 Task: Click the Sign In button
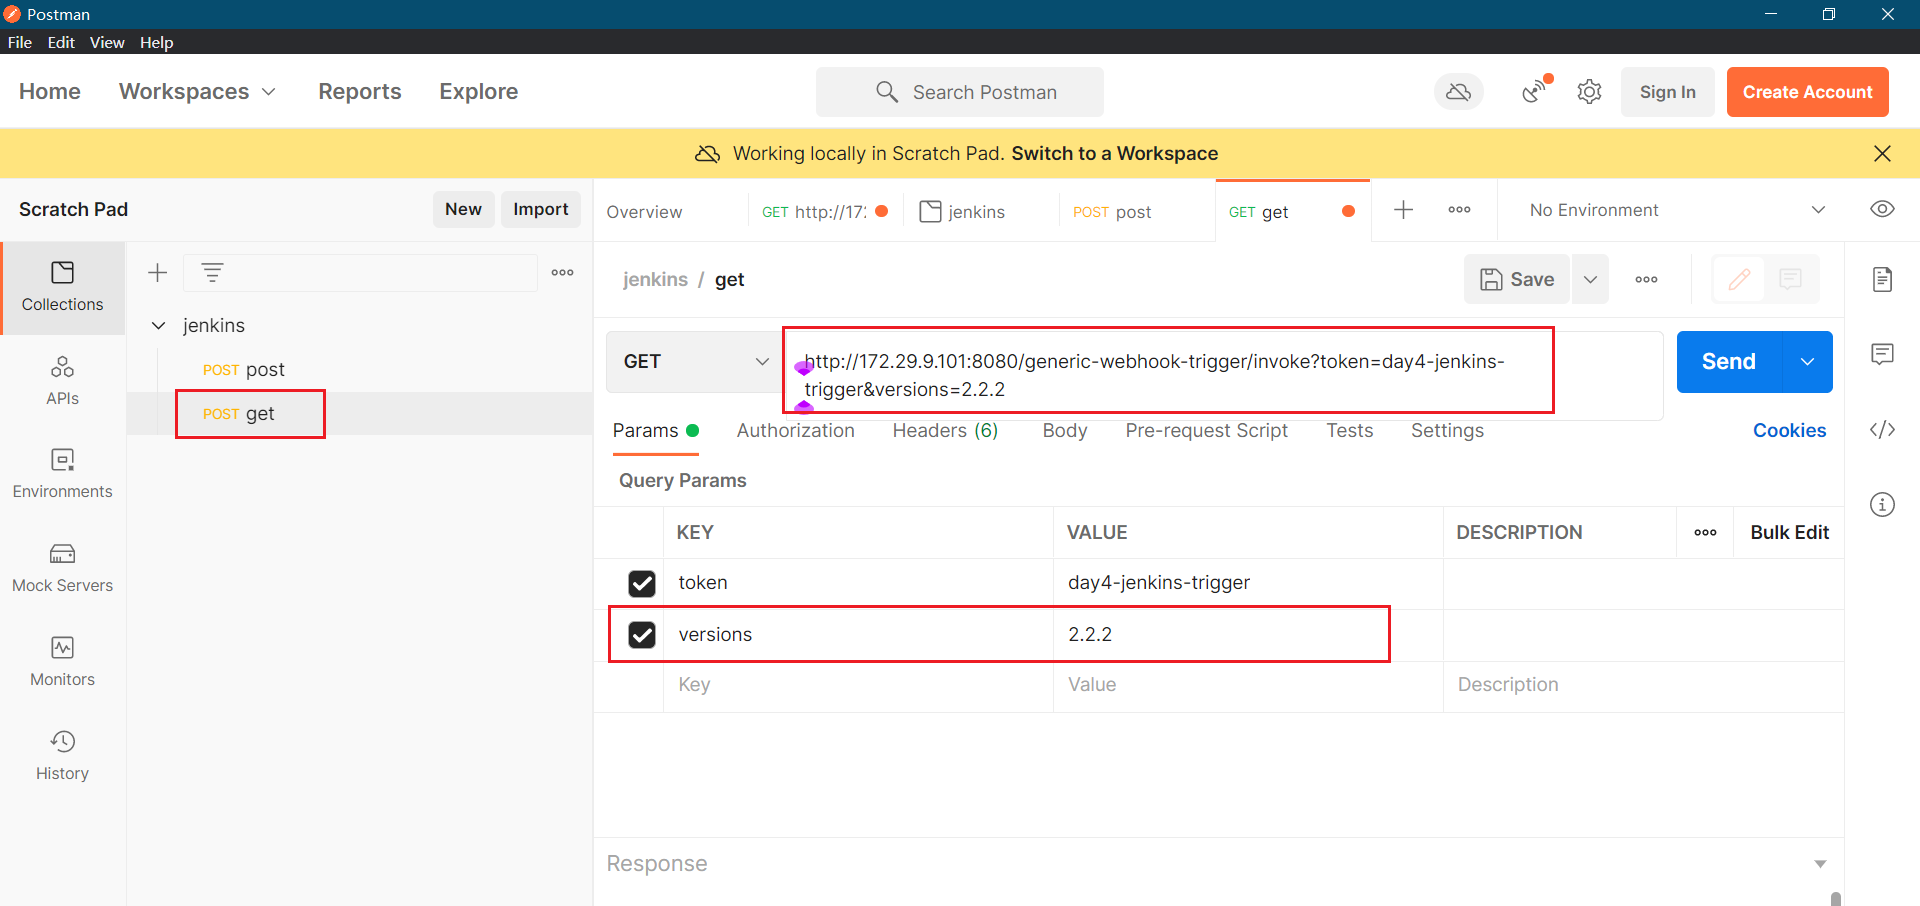point(1667,92)
